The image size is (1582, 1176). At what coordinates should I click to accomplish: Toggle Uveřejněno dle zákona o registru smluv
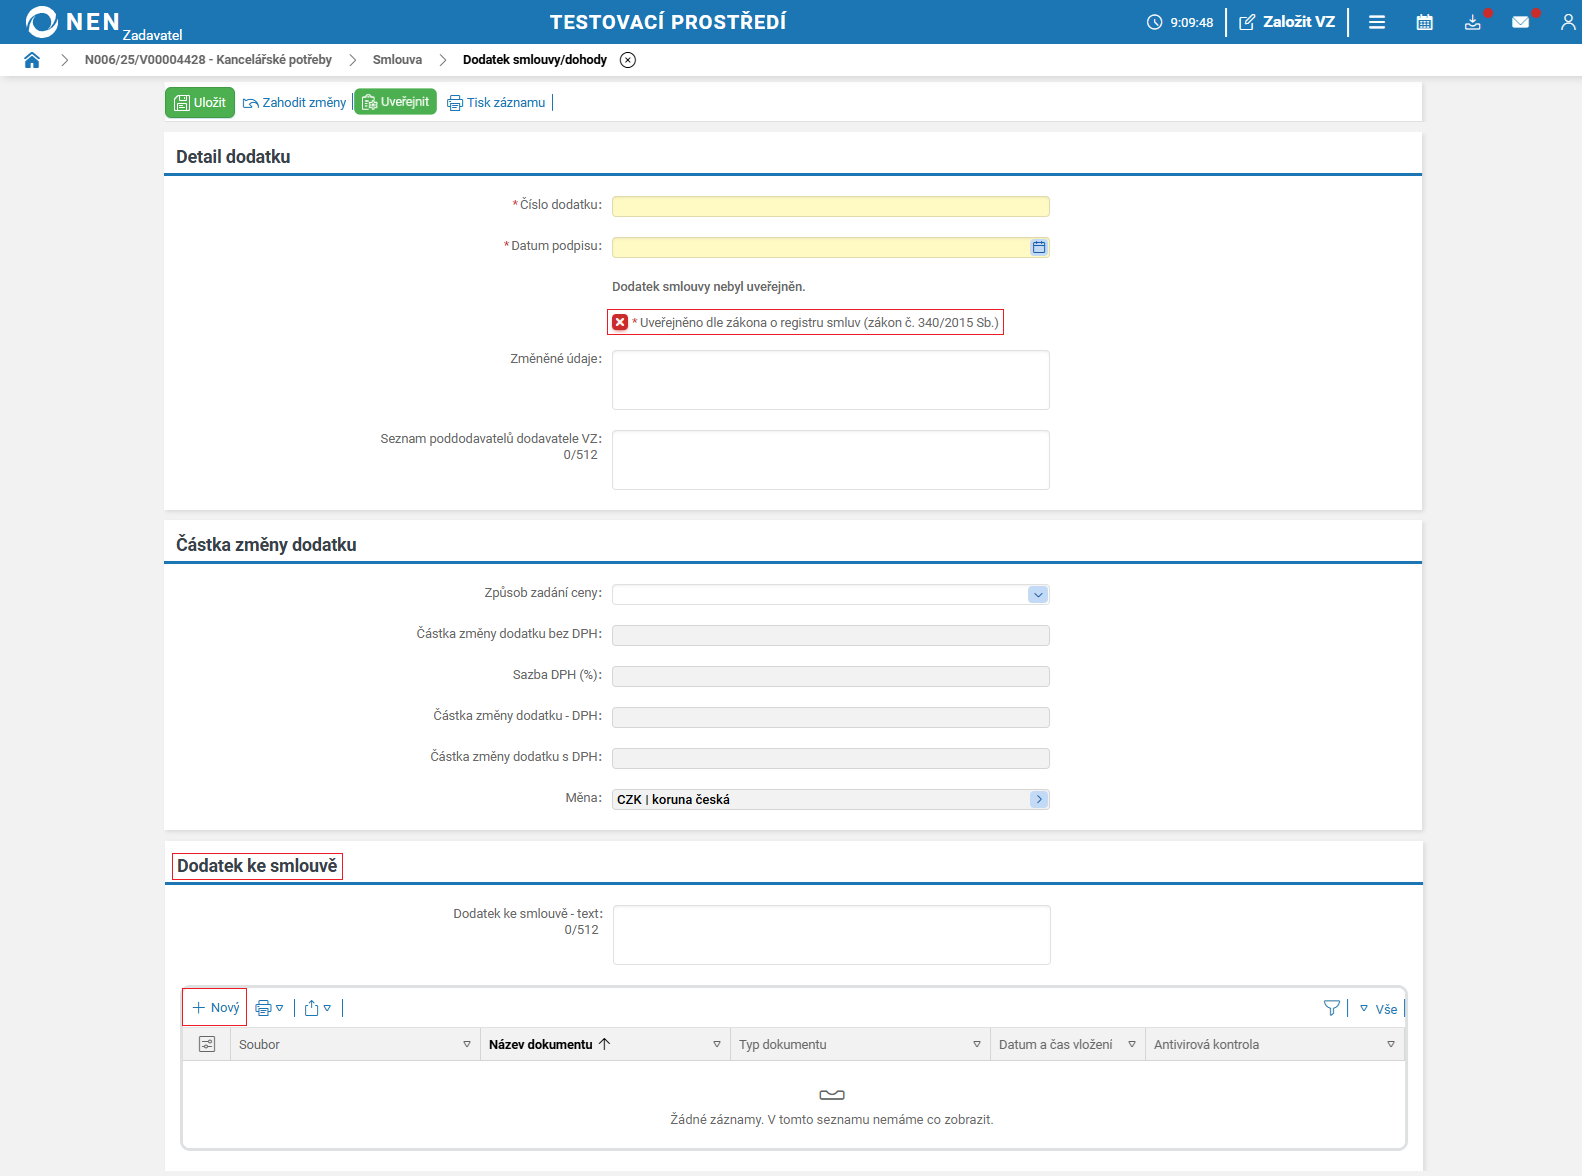[x=620, y=322]
